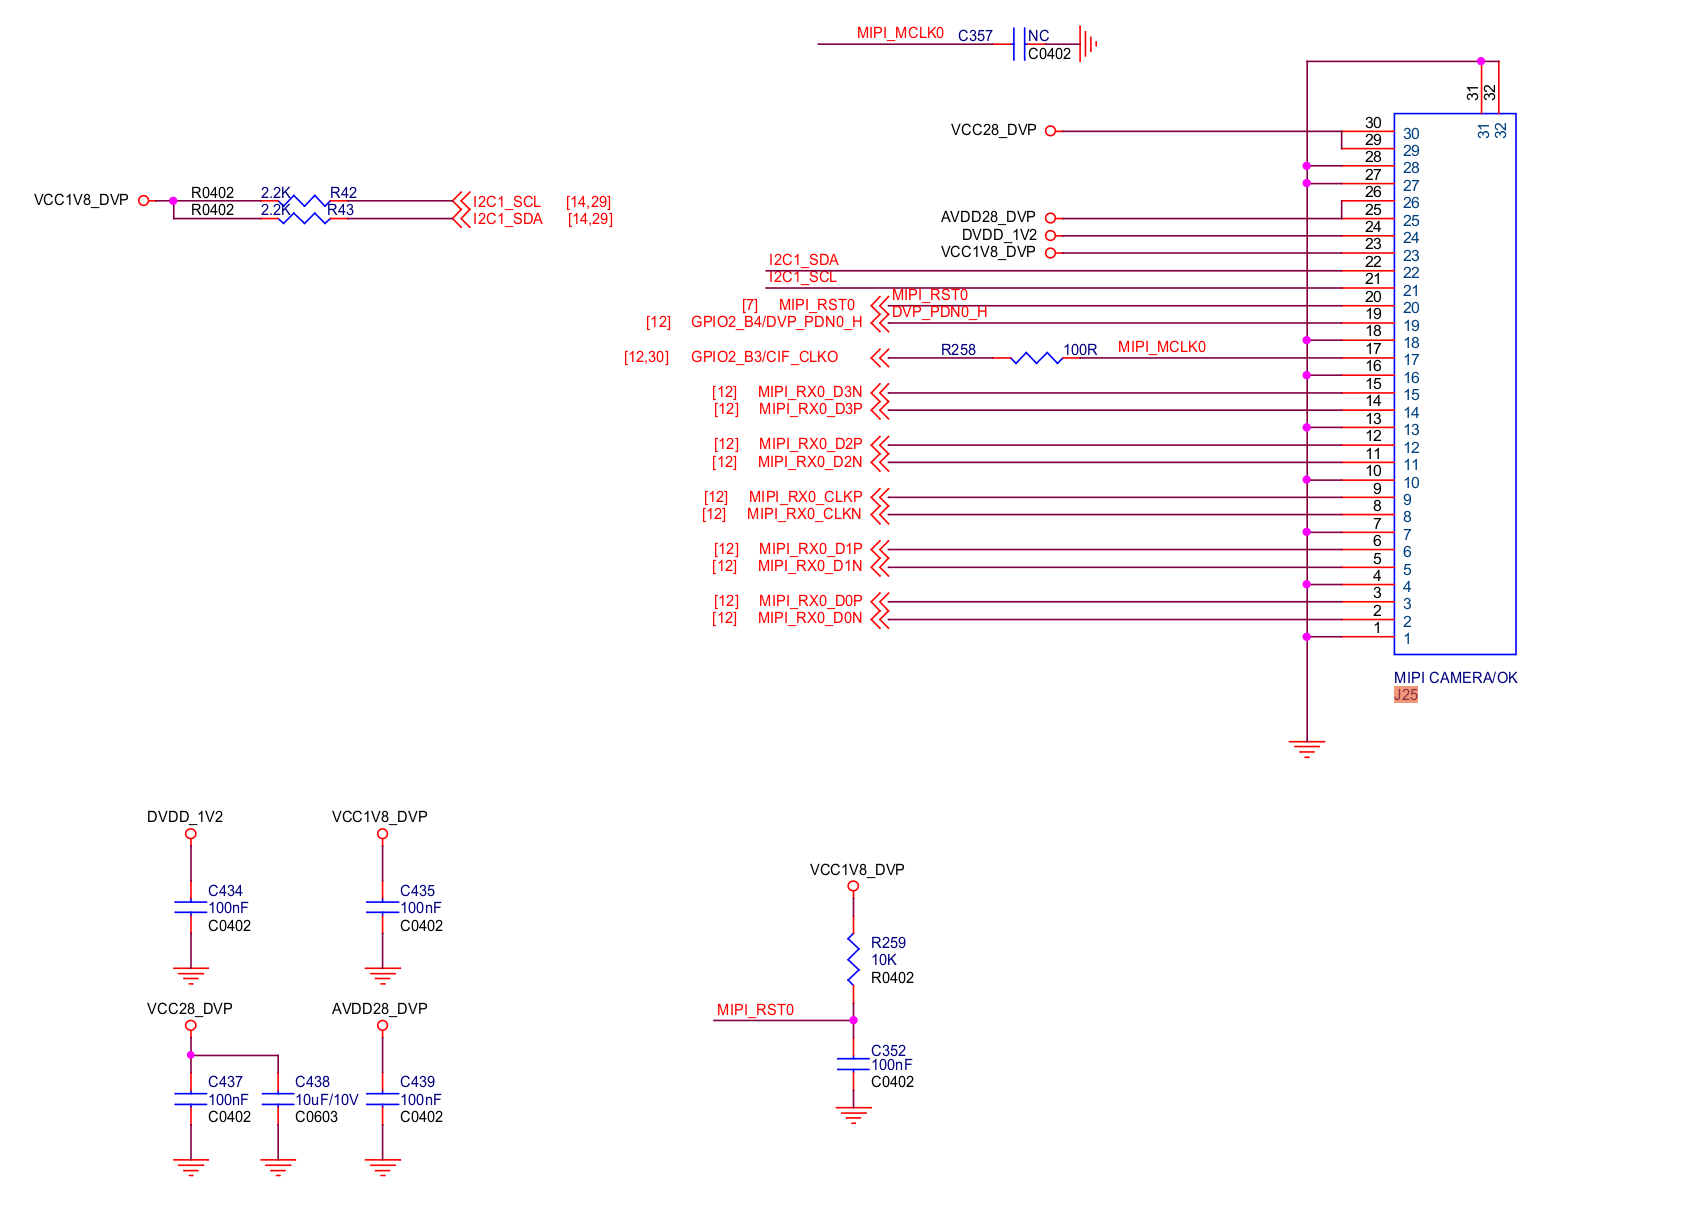Select the R258 designator text

958,350
